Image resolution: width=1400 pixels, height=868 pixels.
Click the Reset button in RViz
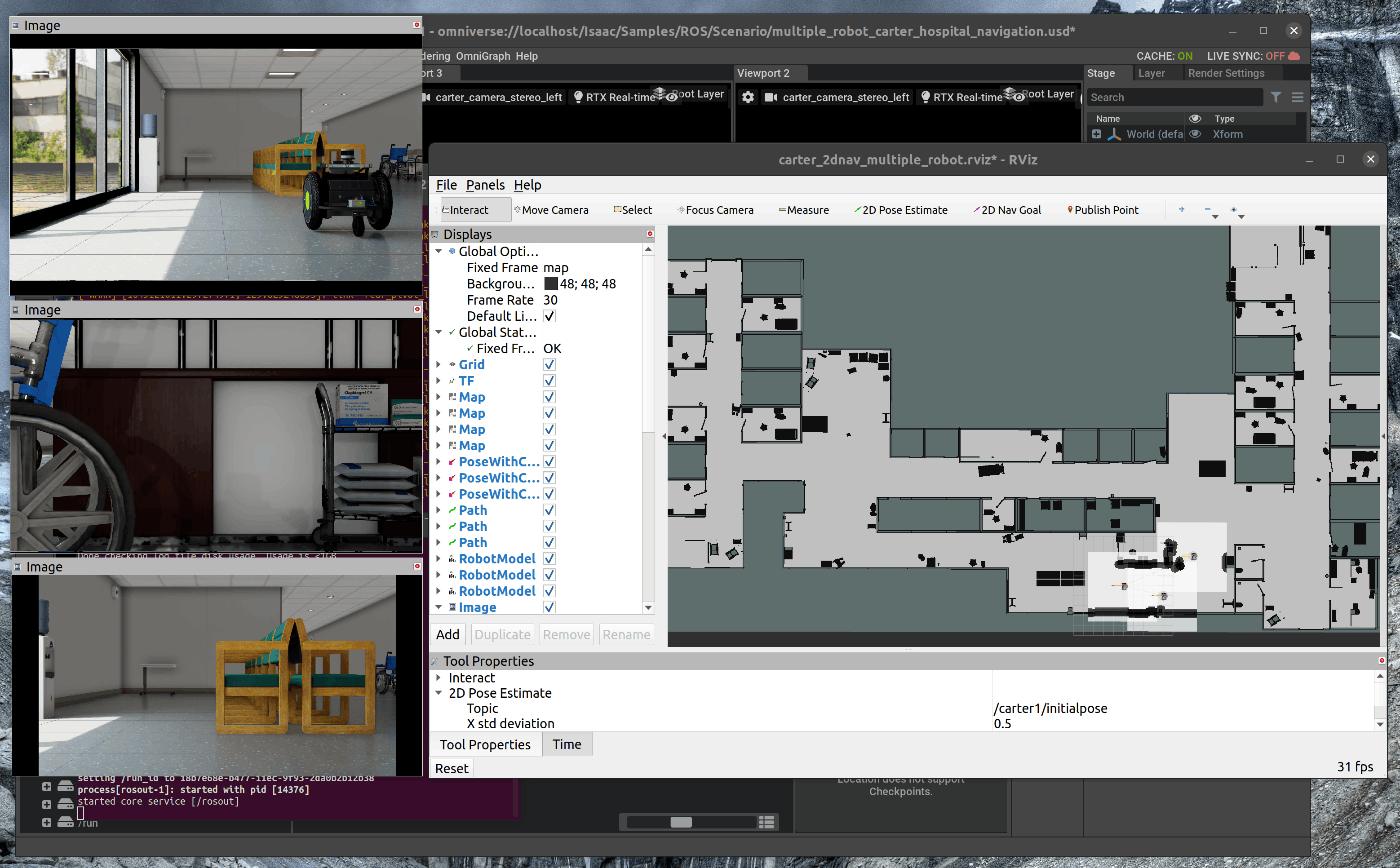pyautogui.click(x=451, y=768)
